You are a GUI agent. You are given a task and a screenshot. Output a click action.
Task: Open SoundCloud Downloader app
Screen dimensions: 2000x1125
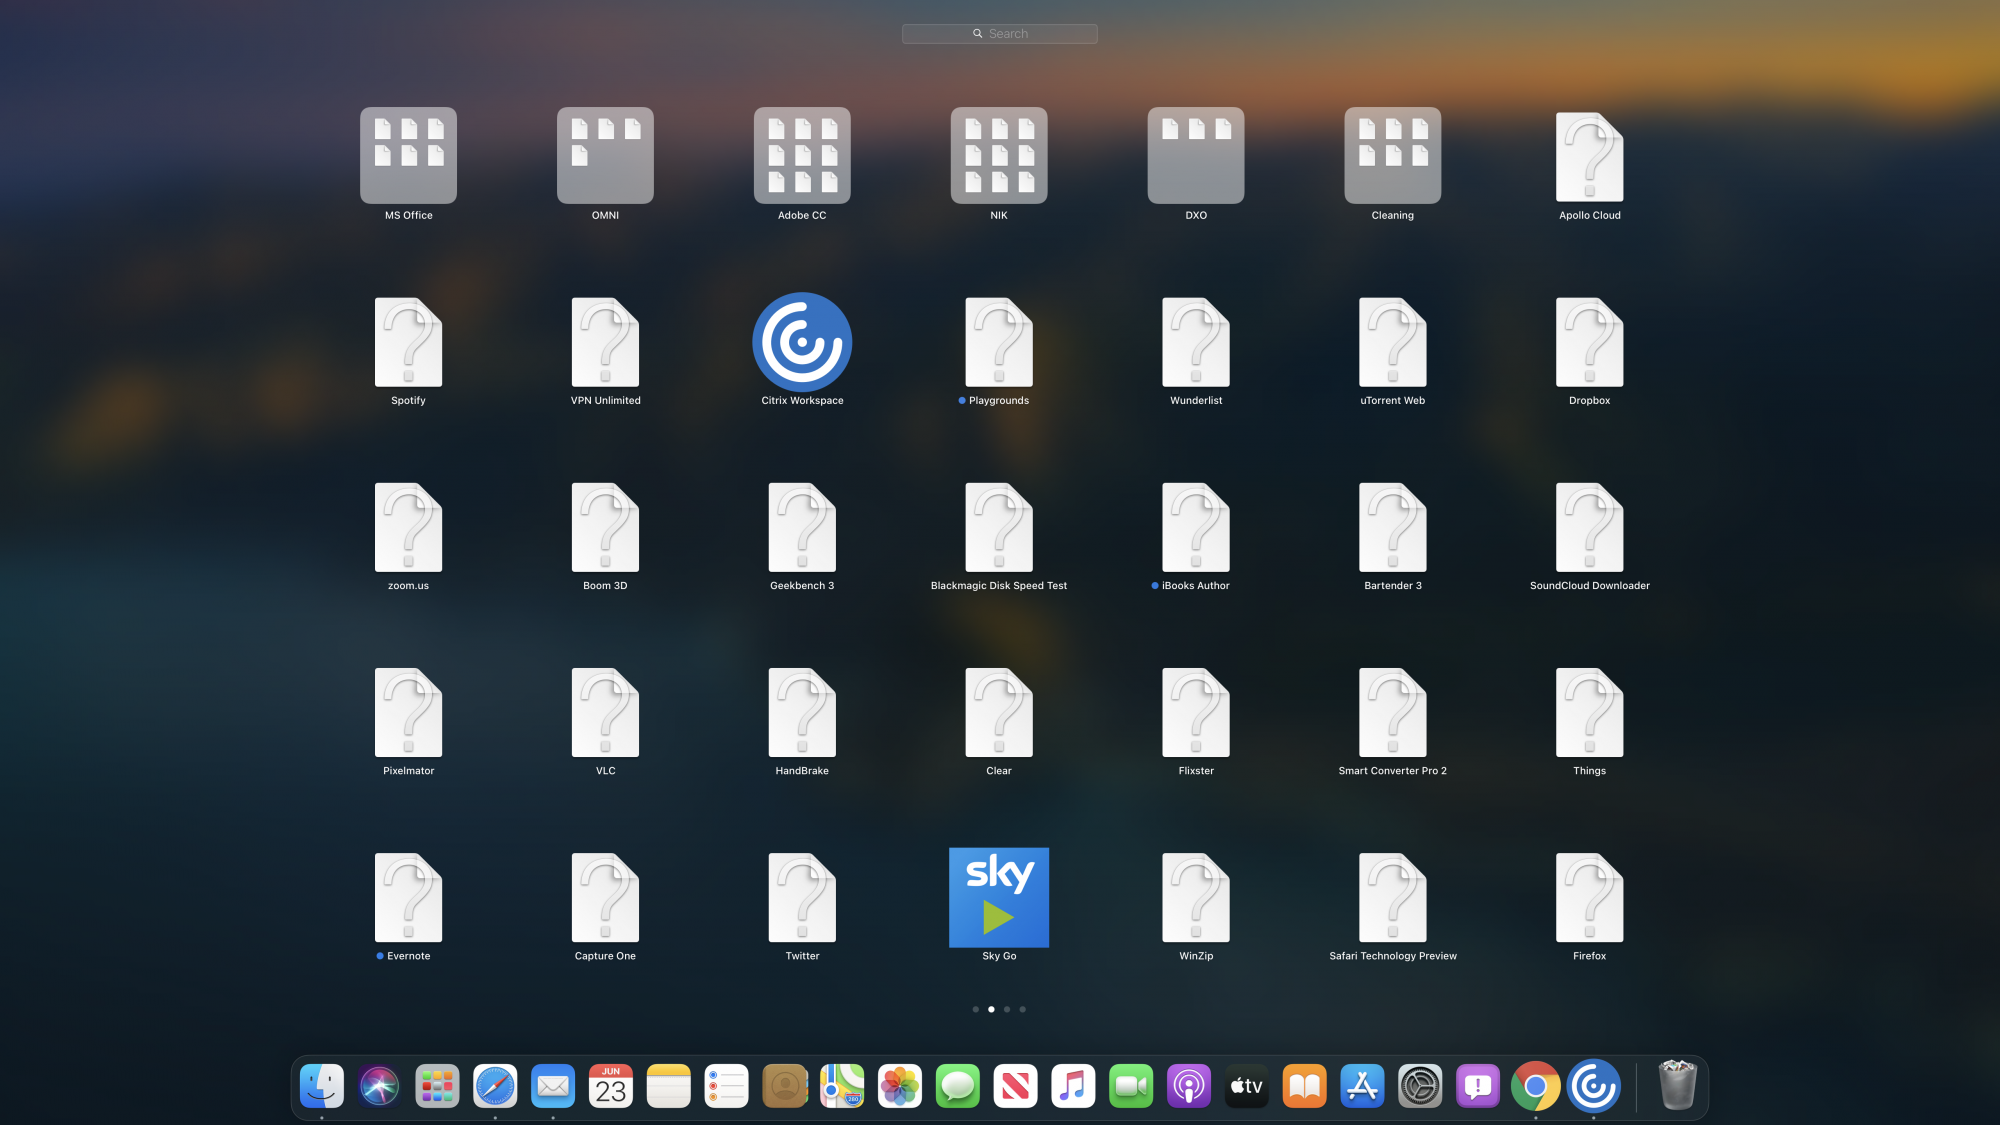(1590, 527)
